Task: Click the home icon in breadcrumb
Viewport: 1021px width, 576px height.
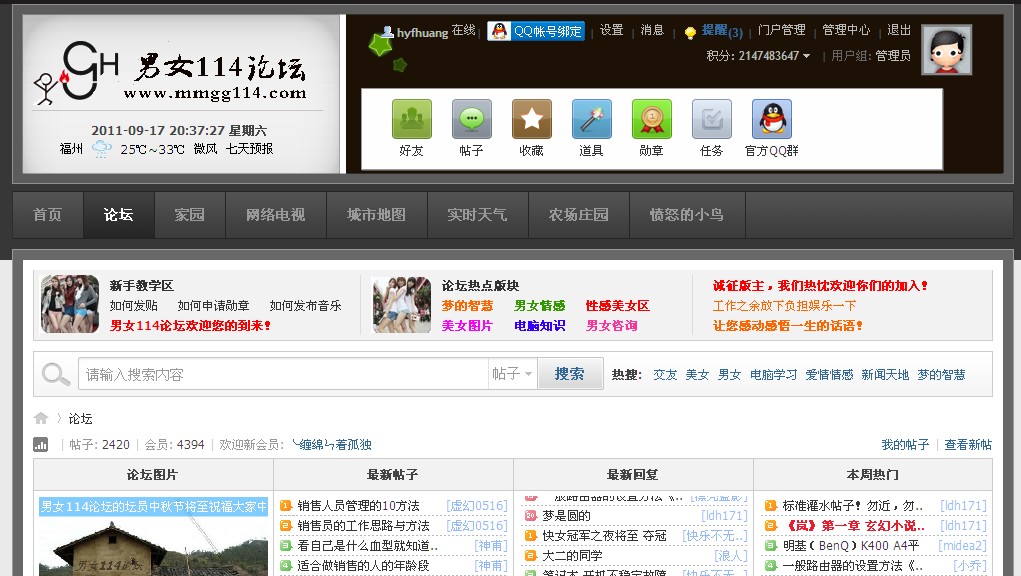Action: point(41,418)
